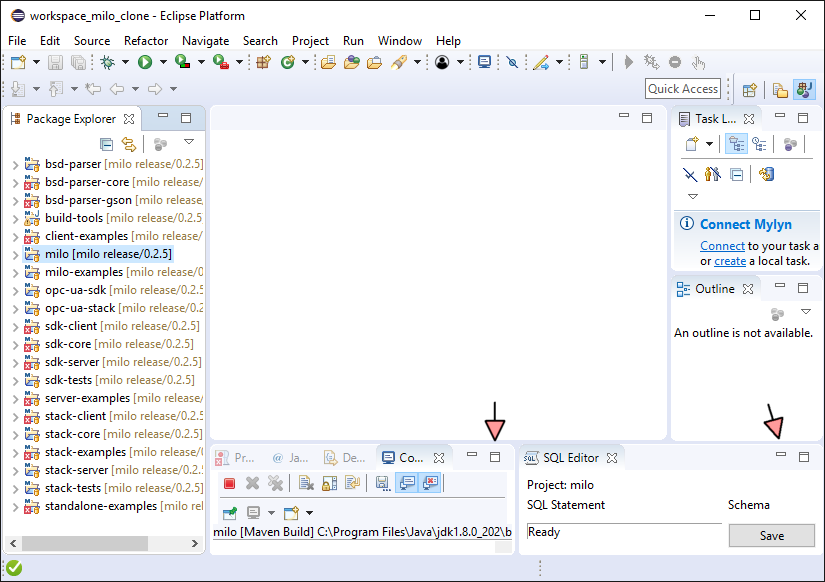Toggle Categorized view in Task List

(x=736, y=144)
